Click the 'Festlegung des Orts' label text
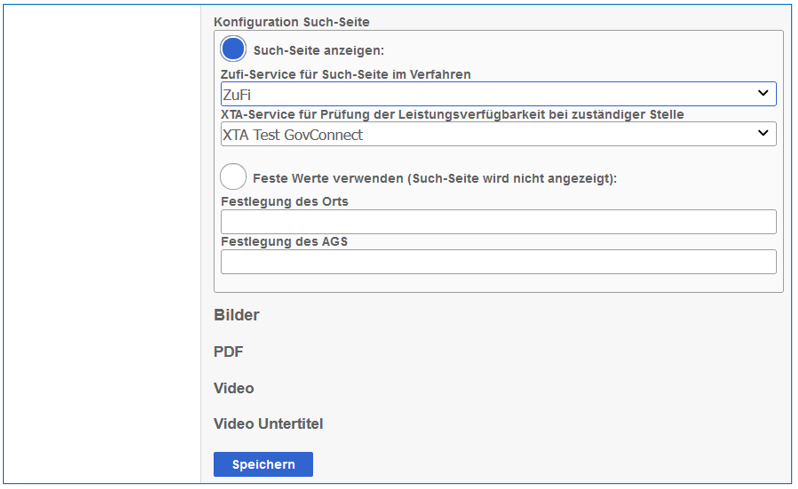This screenshot has height=489, width=798. [284, 201]
